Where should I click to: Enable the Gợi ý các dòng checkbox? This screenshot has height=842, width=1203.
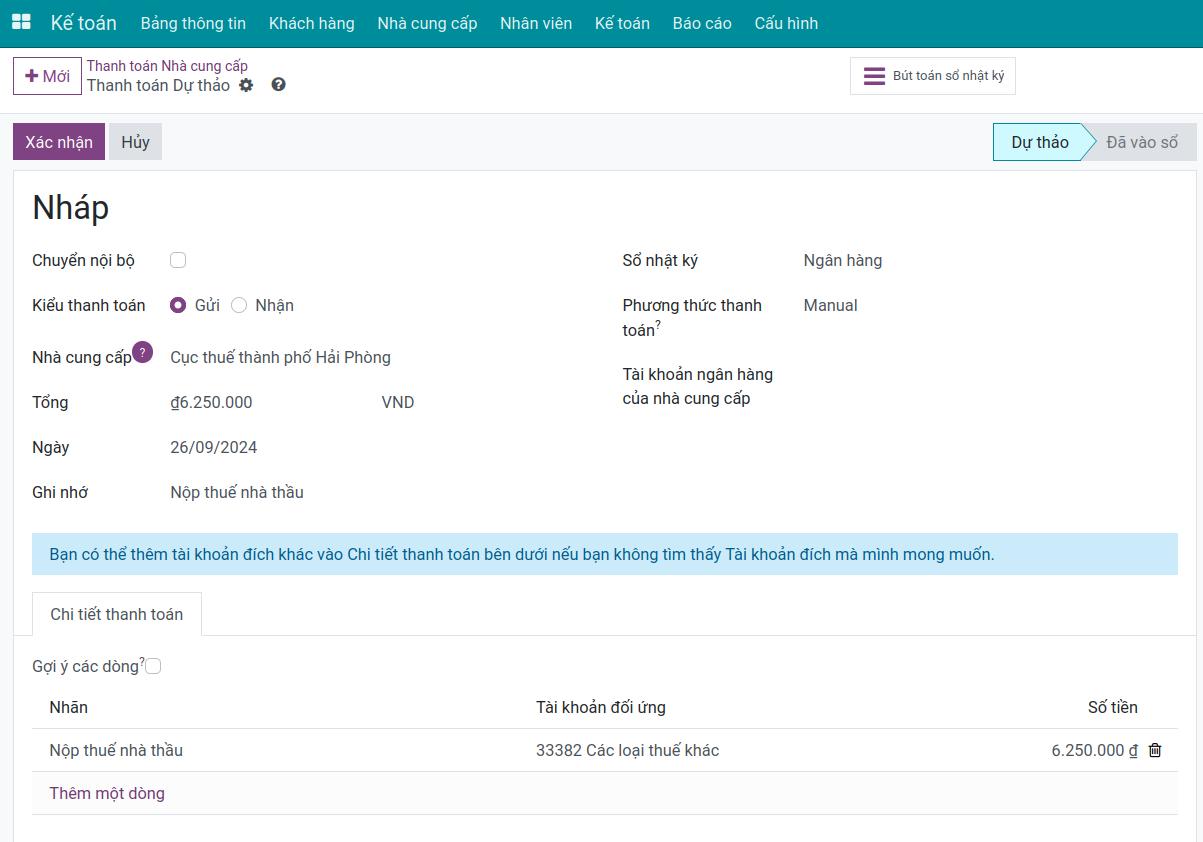point(153,666)
